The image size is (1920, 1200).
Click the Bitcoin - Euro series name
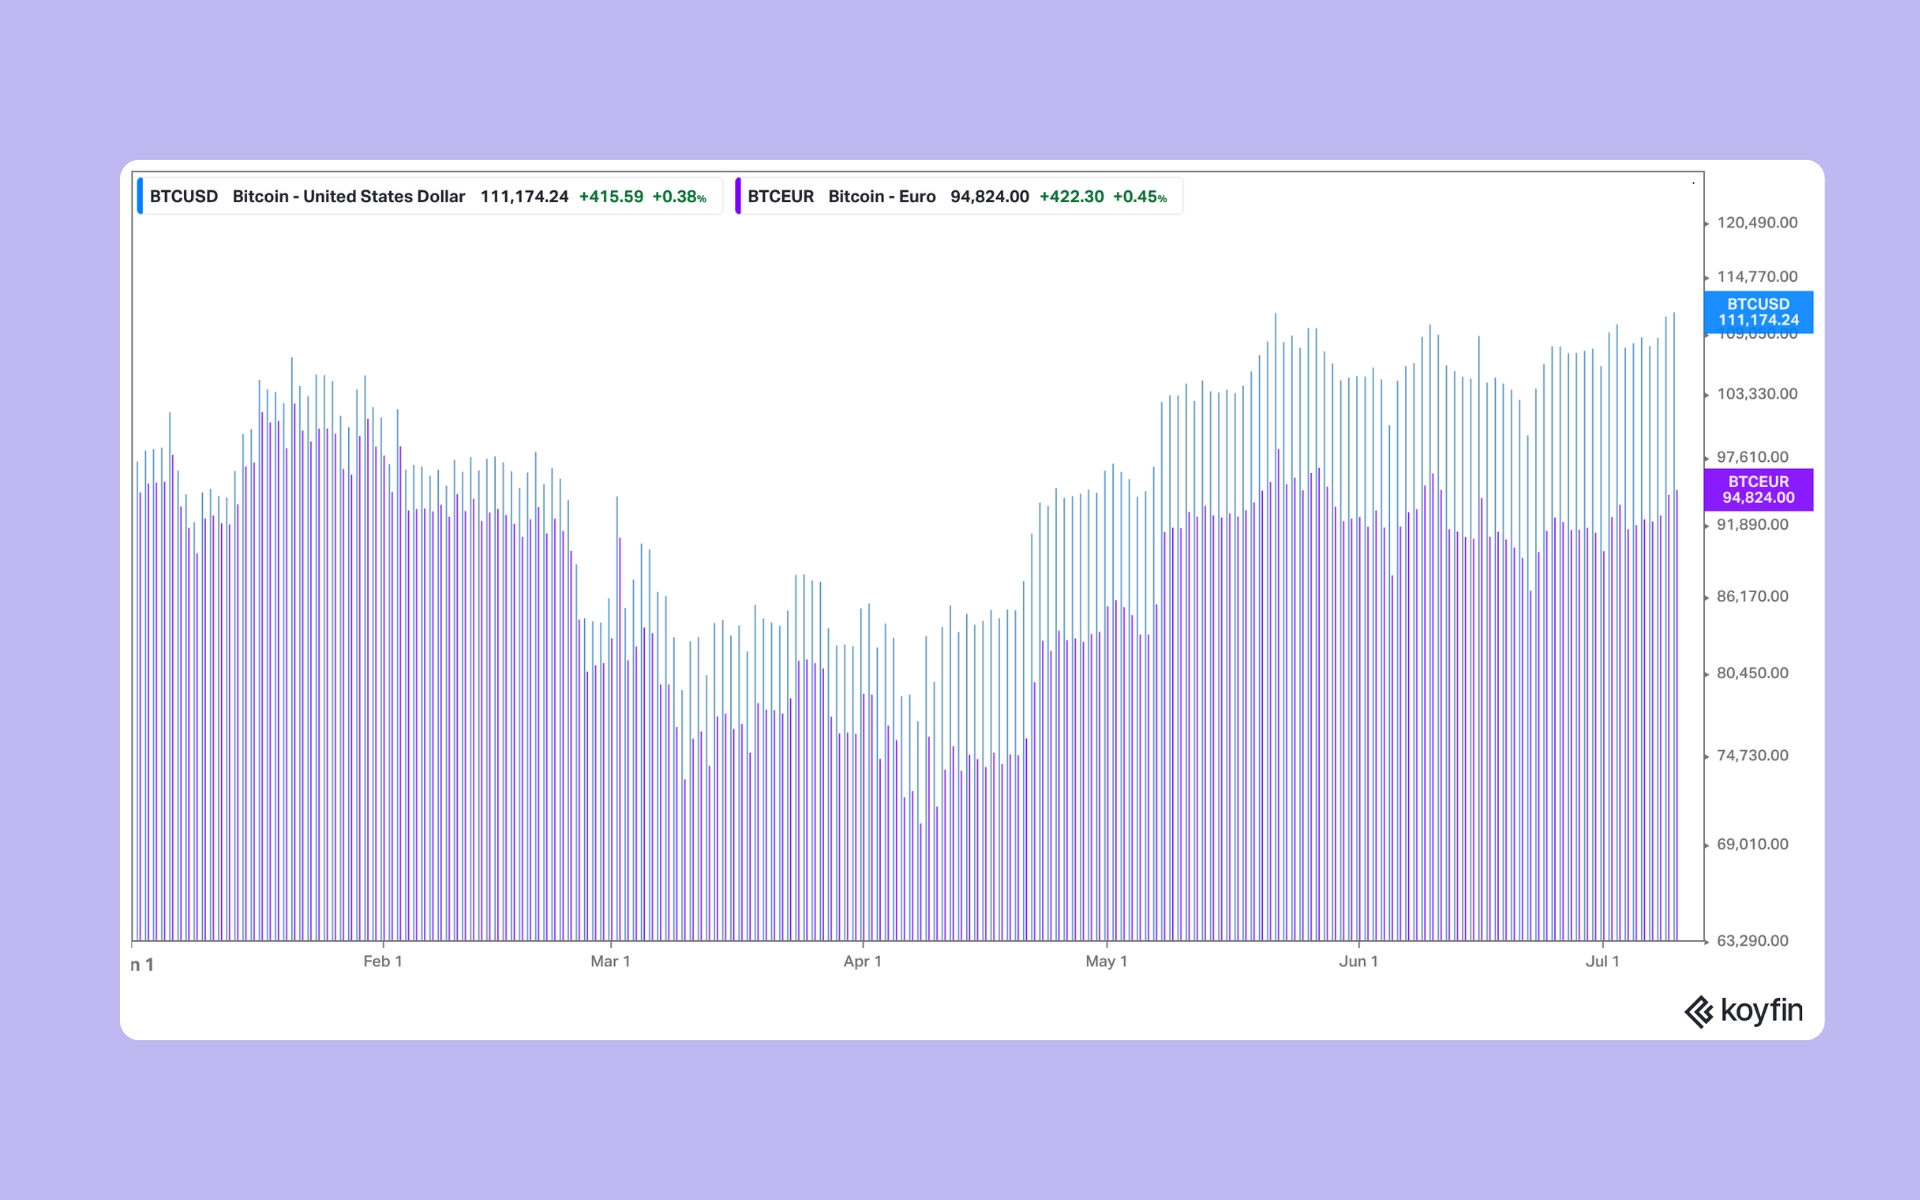coord(881,196)
